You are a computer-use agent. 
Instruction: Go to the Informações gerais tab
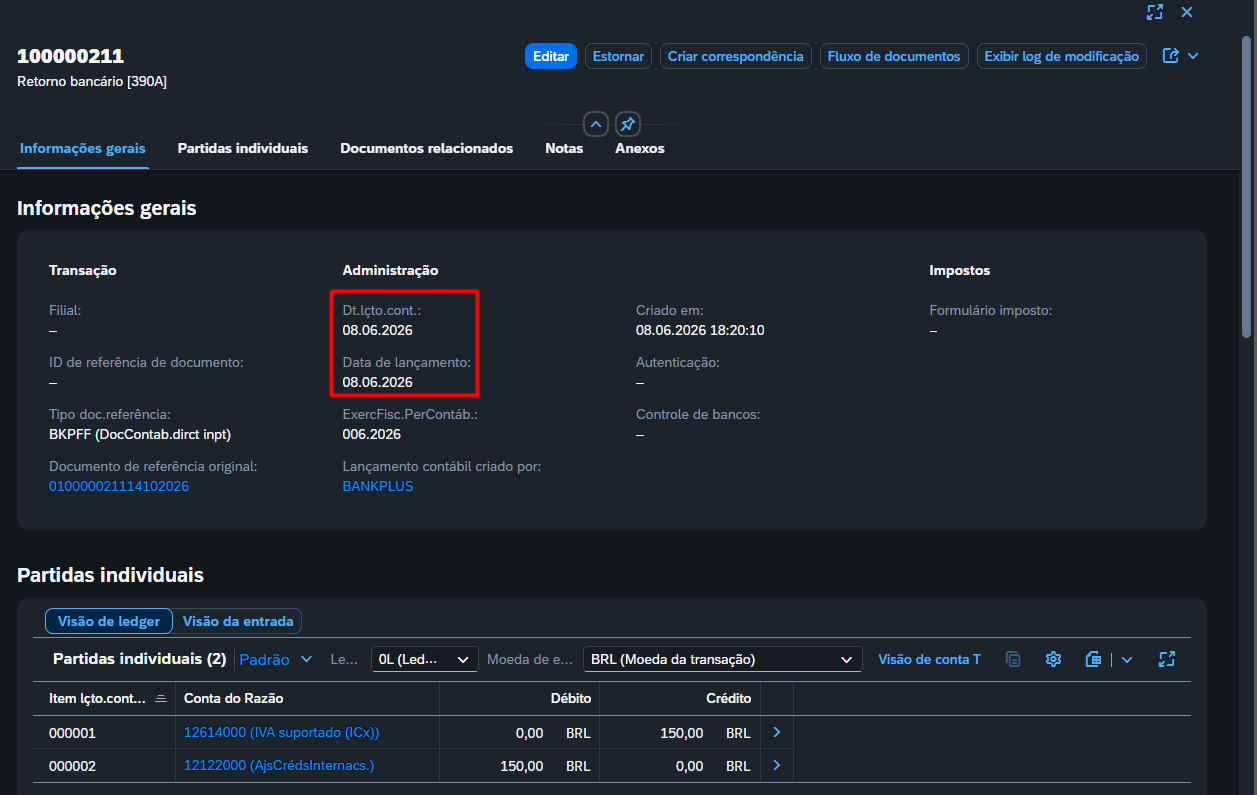[83, 148]
